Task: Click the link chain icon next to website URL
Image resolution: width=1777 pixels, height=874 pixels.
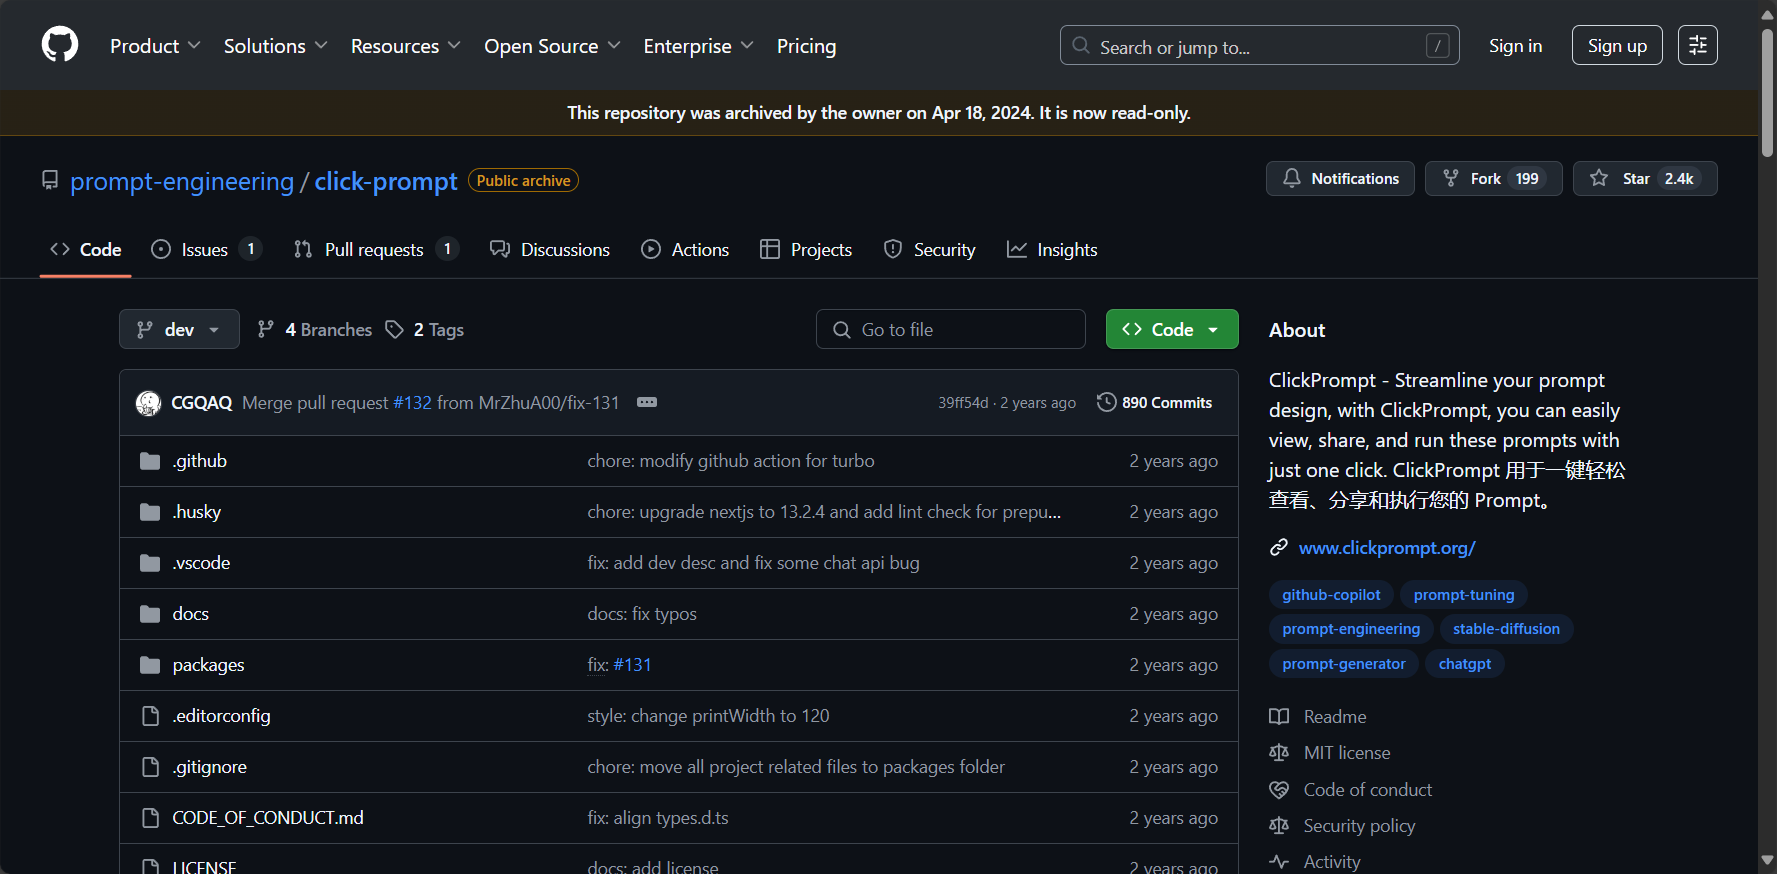Action: click(x=1278, y=547)
